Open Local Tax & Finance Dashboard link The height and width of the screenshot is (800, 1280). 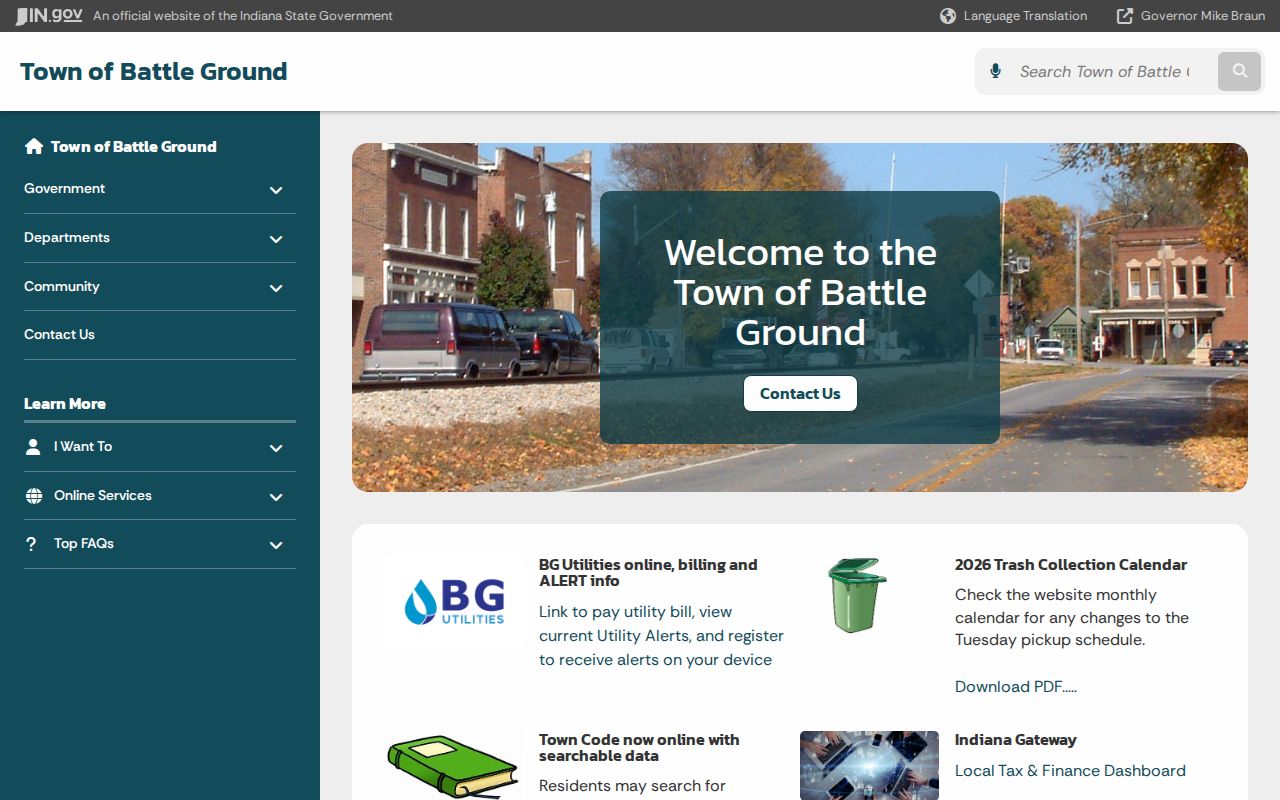[1070, 770]
